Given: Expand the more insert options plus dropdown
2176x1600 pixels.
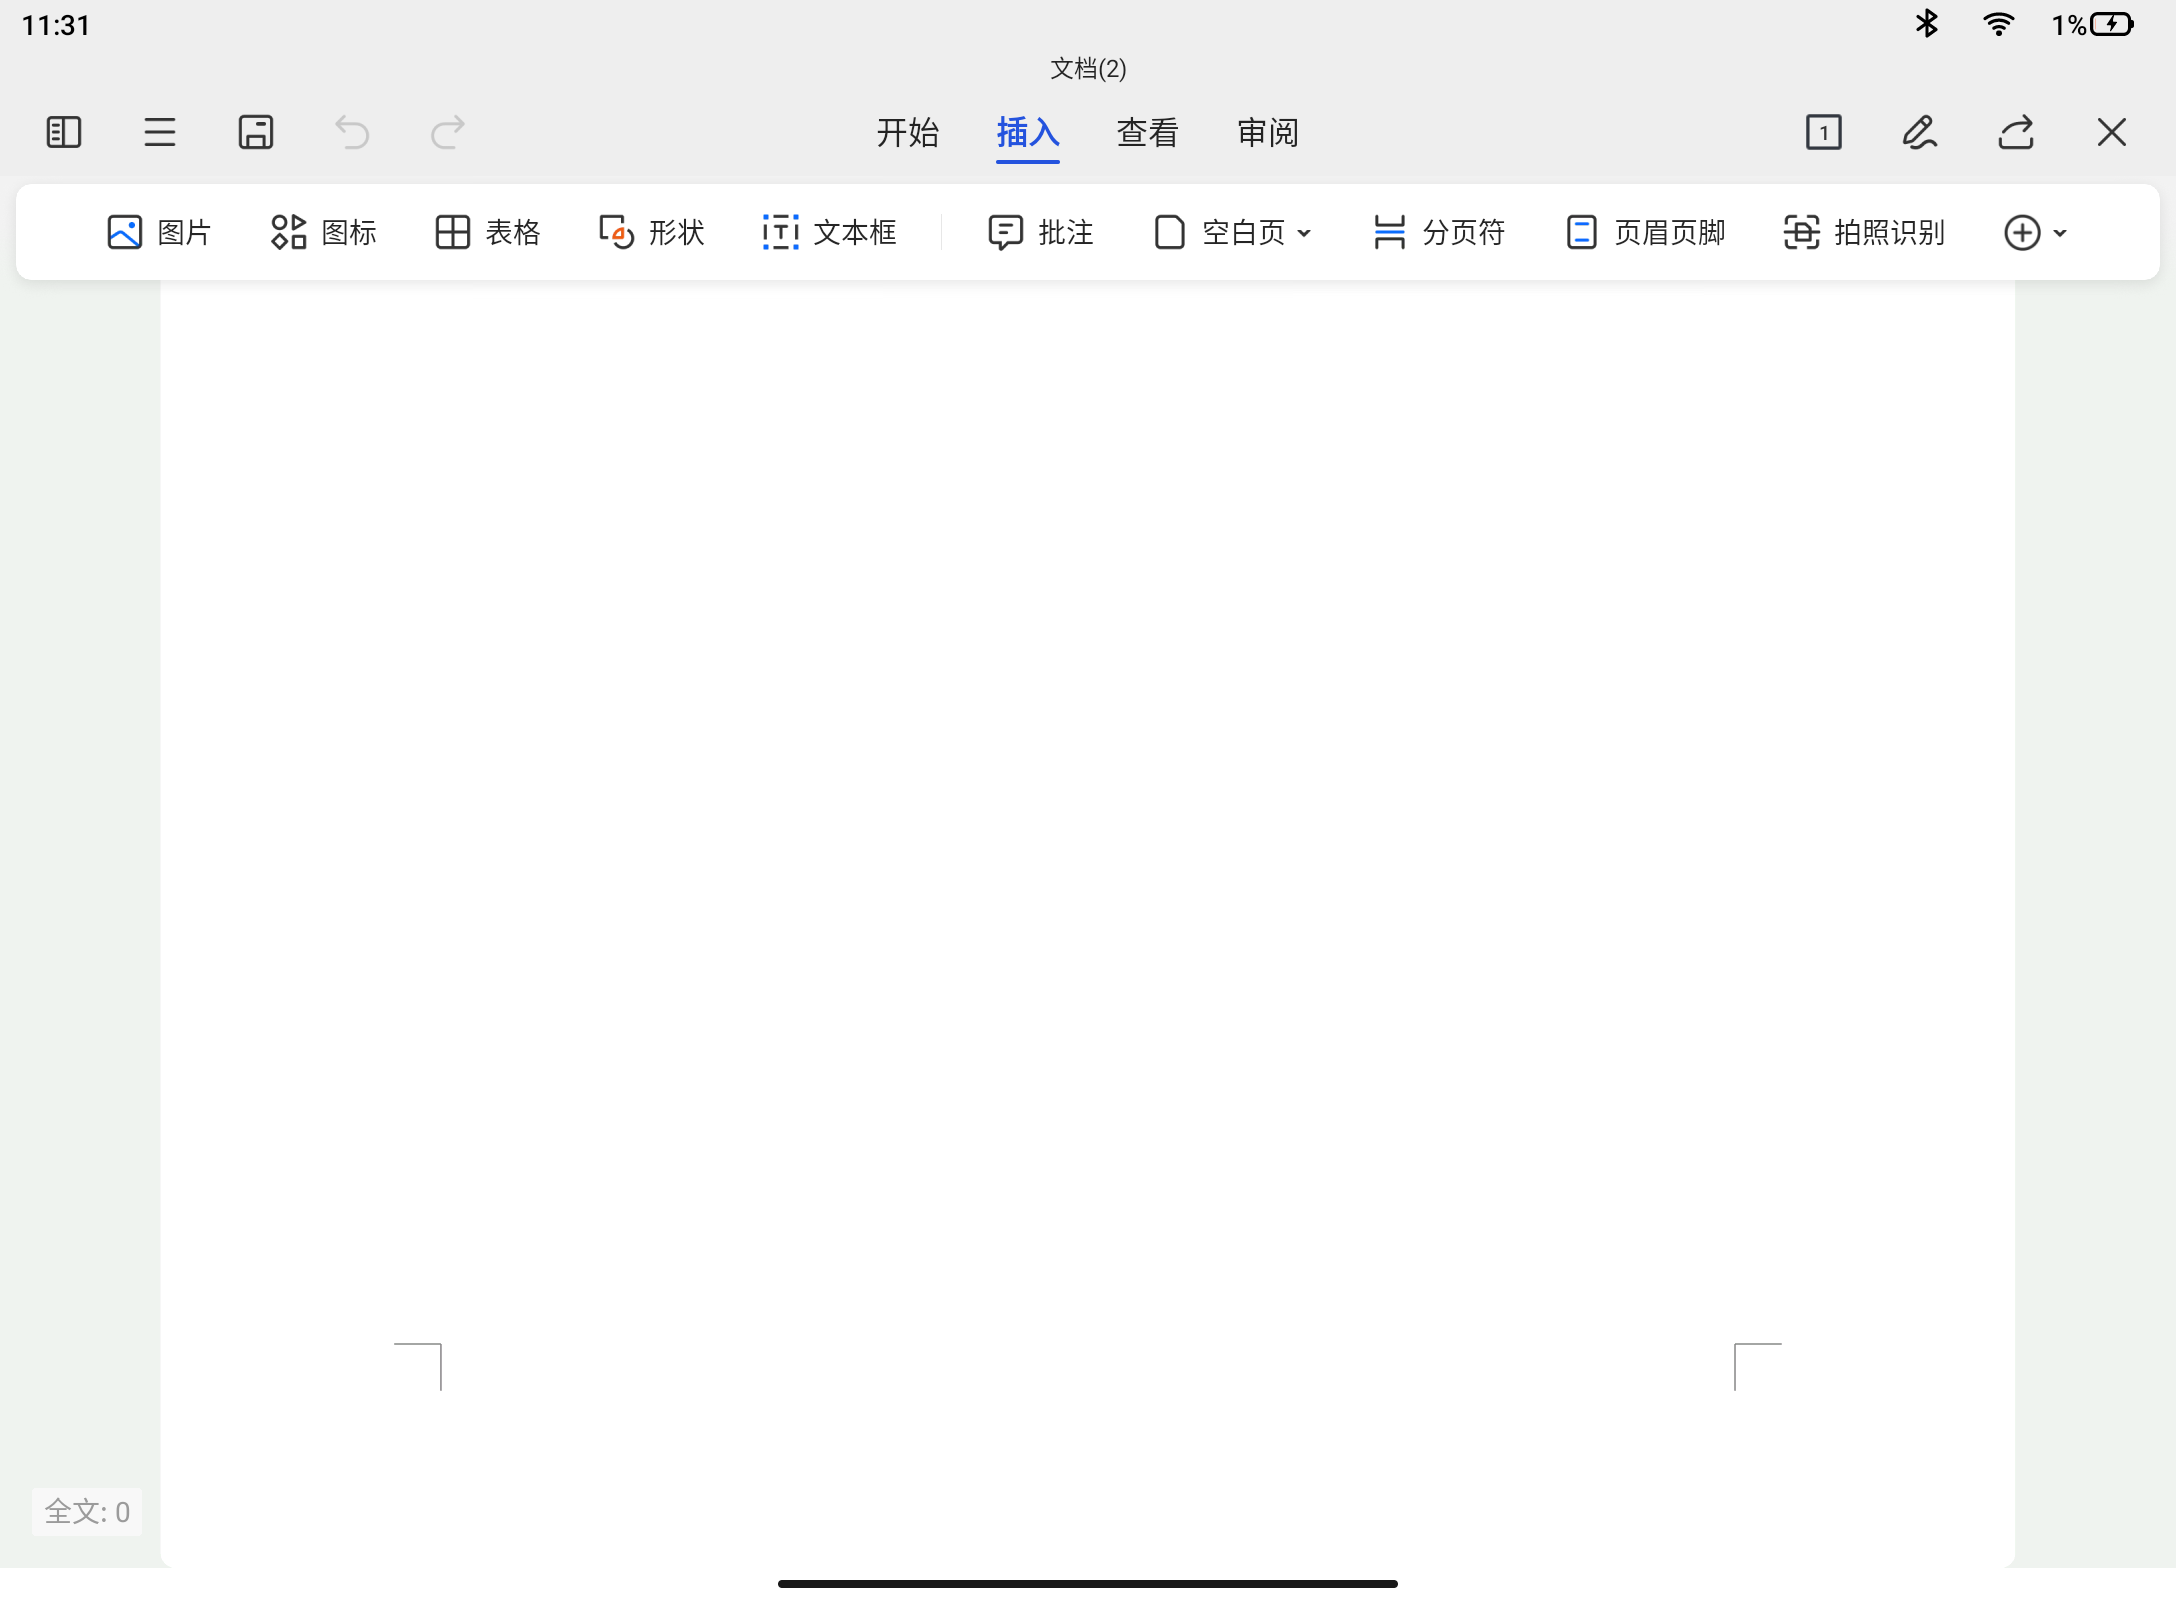Looking at the screenshot, I should coord(2035,233).
